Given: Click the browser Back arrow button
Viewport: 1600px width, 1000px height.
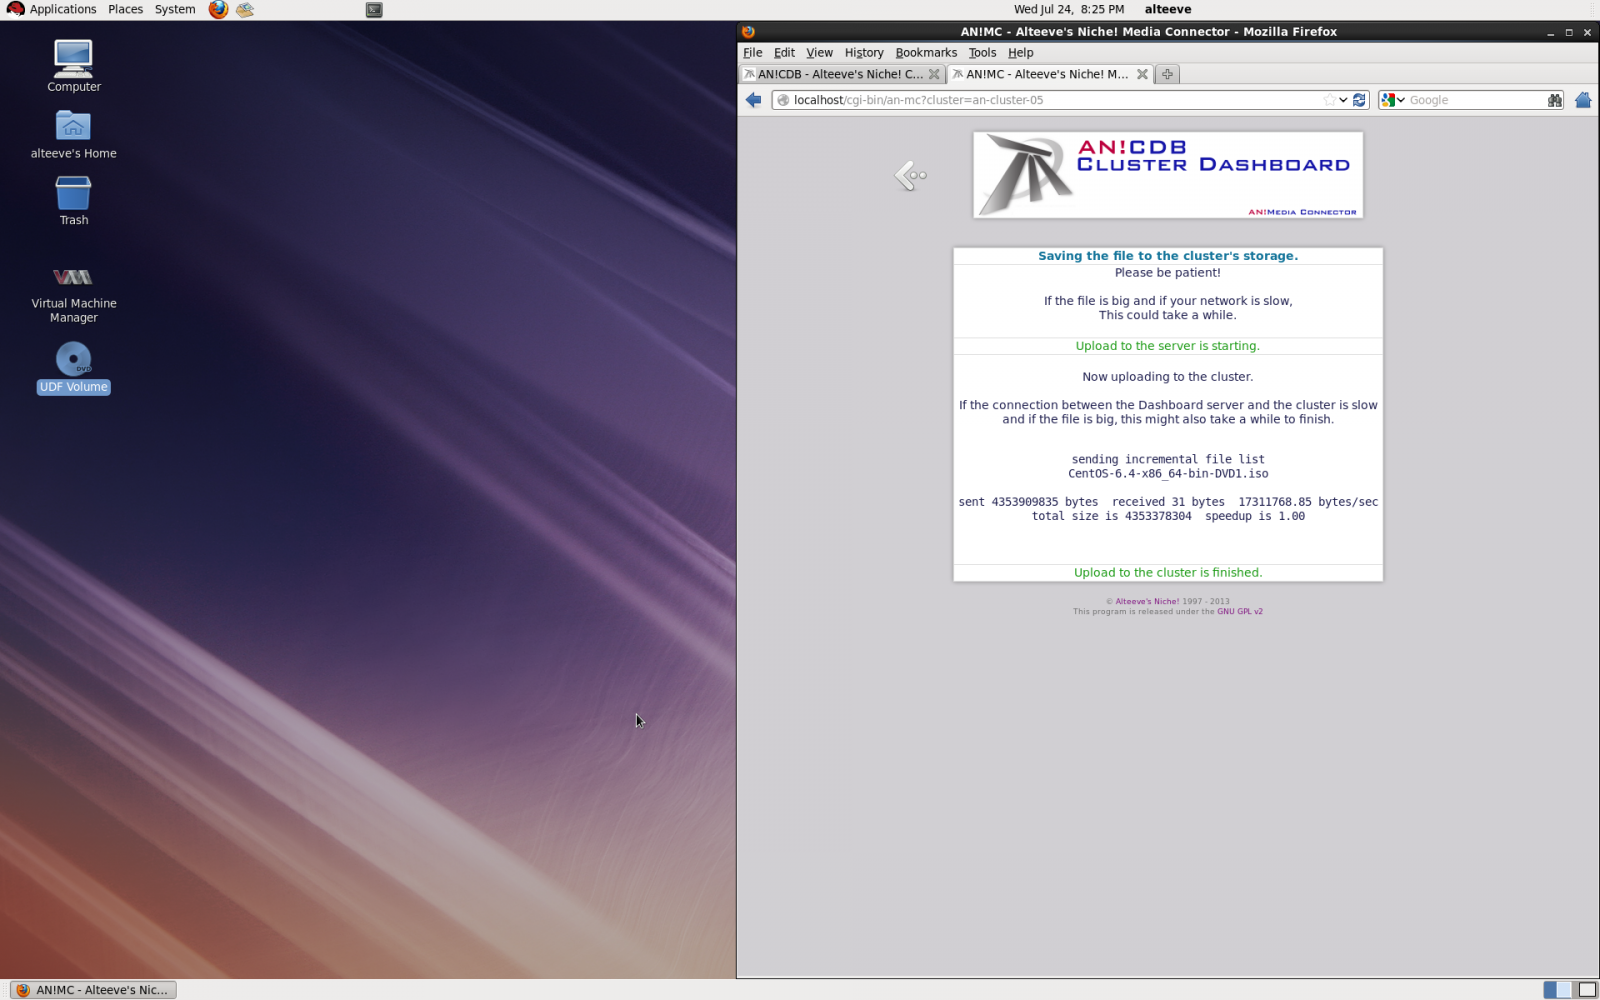Looking at the screenshot, I should pos(754,100).
